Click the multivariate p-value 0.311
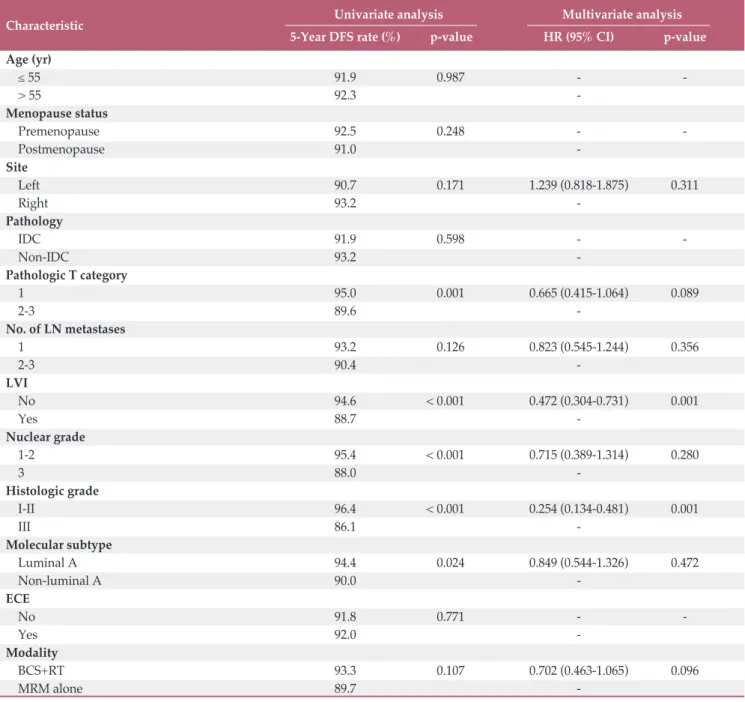The height and width of the screenshot is (702, 745). (685, 185)
